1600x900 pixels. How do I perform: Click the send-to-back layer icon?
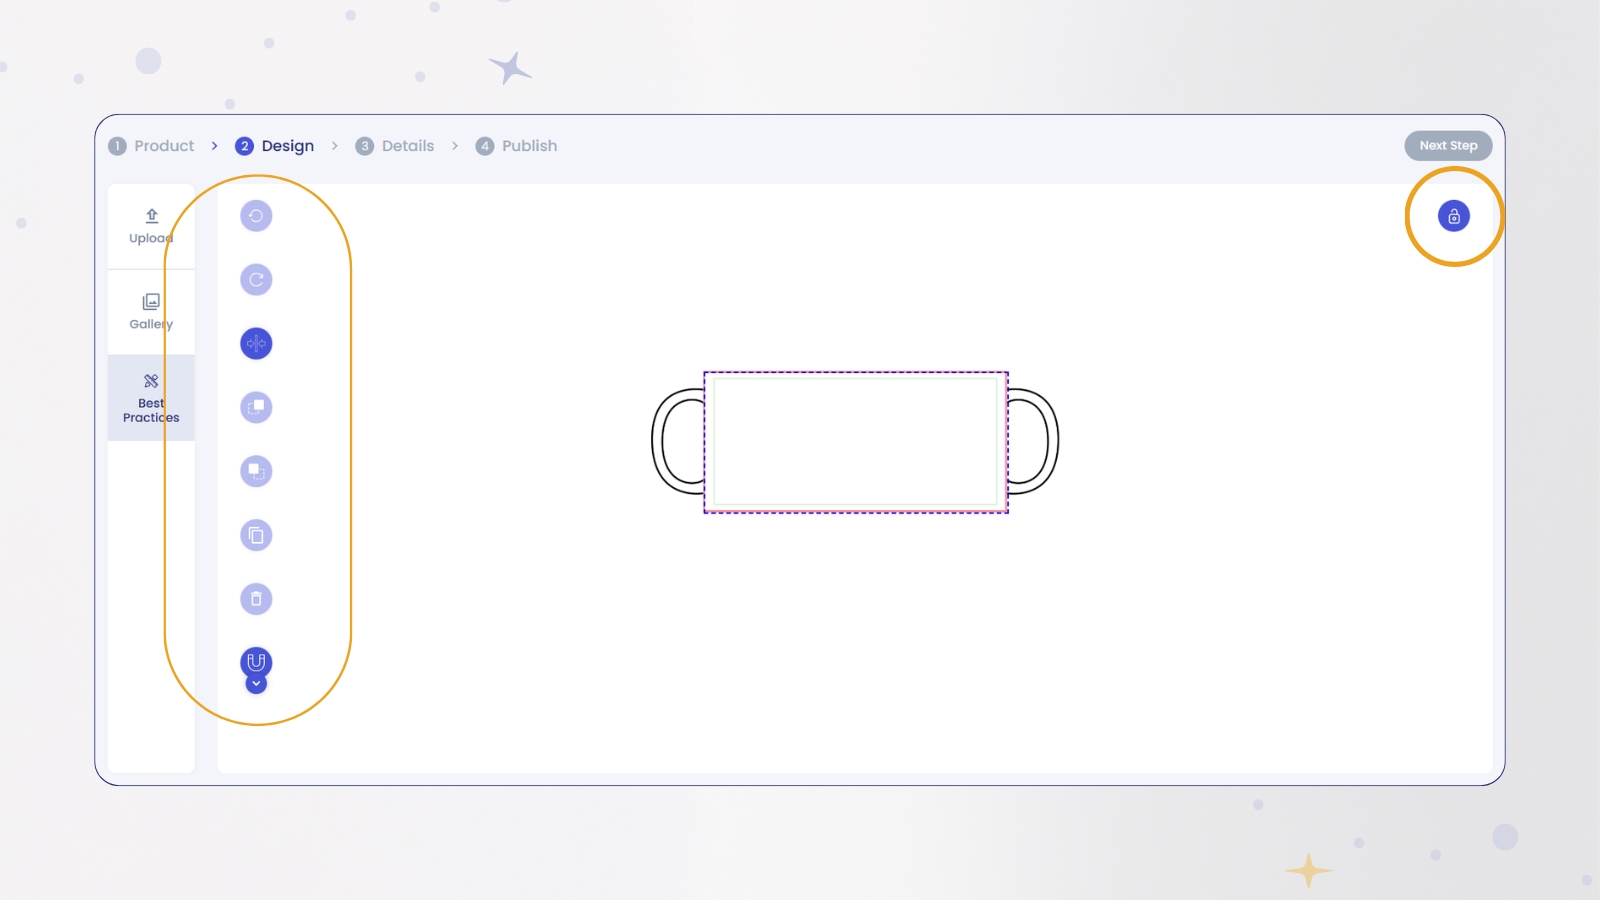256,471
